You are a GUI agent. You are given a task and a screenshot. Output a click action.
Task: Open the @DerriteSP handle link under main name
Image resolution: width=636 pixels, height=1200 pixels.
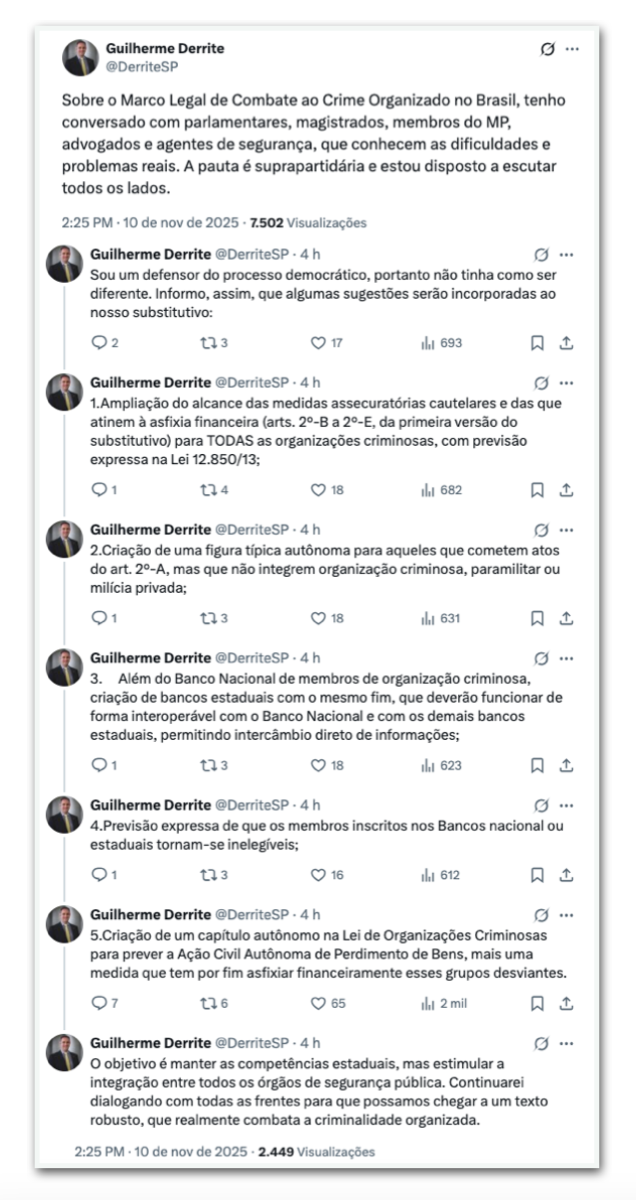click(x=143, y=66)
